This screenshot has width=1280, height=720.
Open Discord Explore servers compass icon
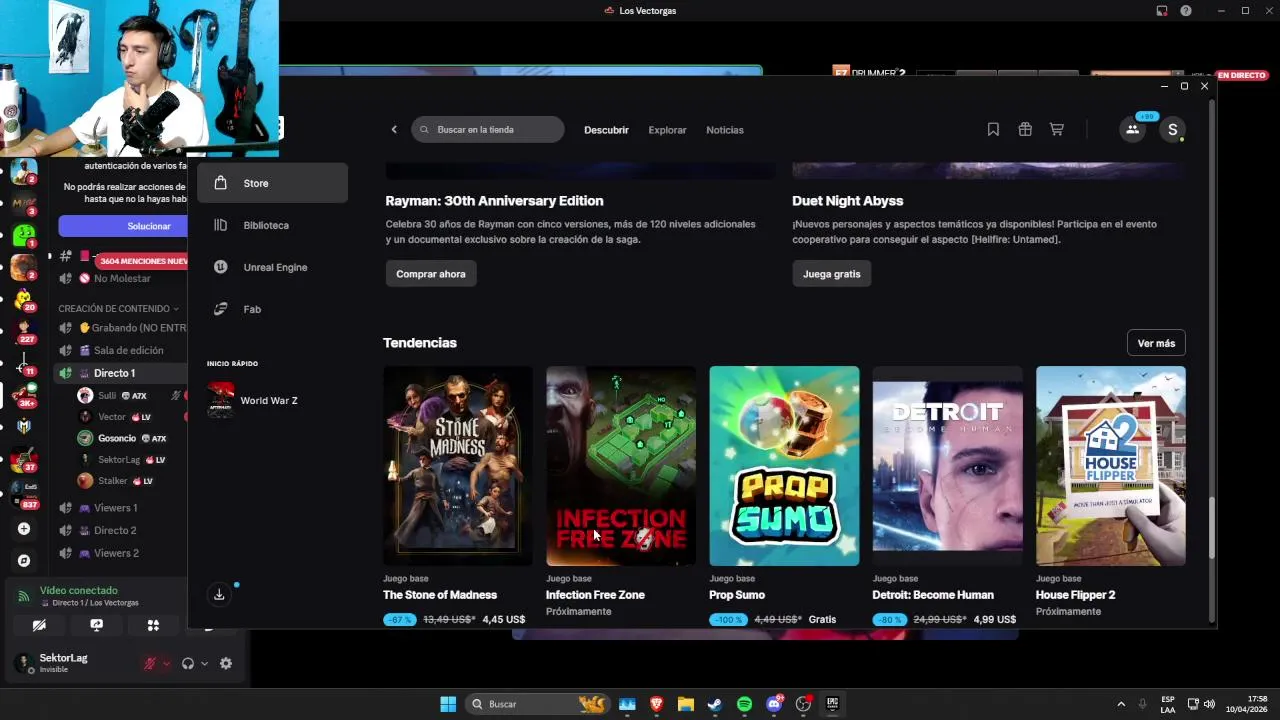click(x=24, y=561)
